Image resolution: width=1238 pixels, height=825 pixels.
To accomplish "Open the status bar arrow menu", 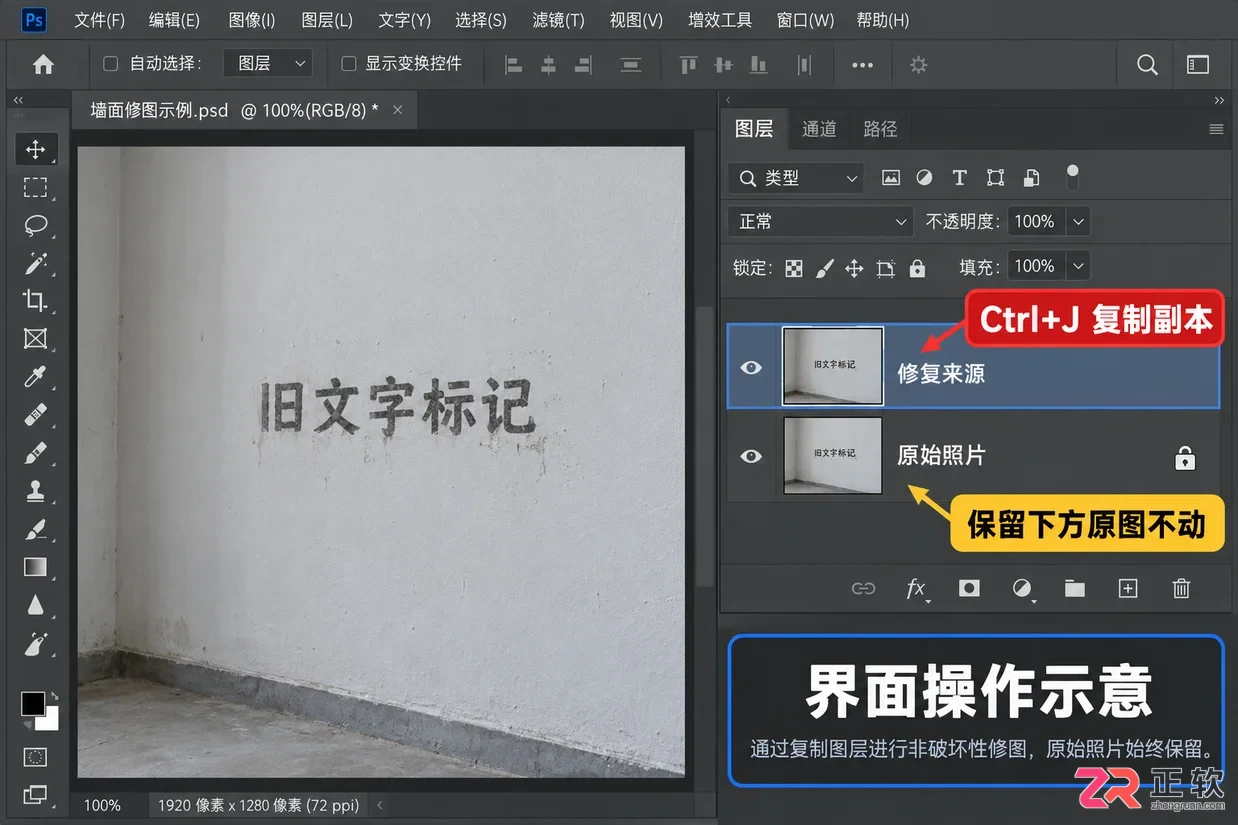I will point(379,805).
